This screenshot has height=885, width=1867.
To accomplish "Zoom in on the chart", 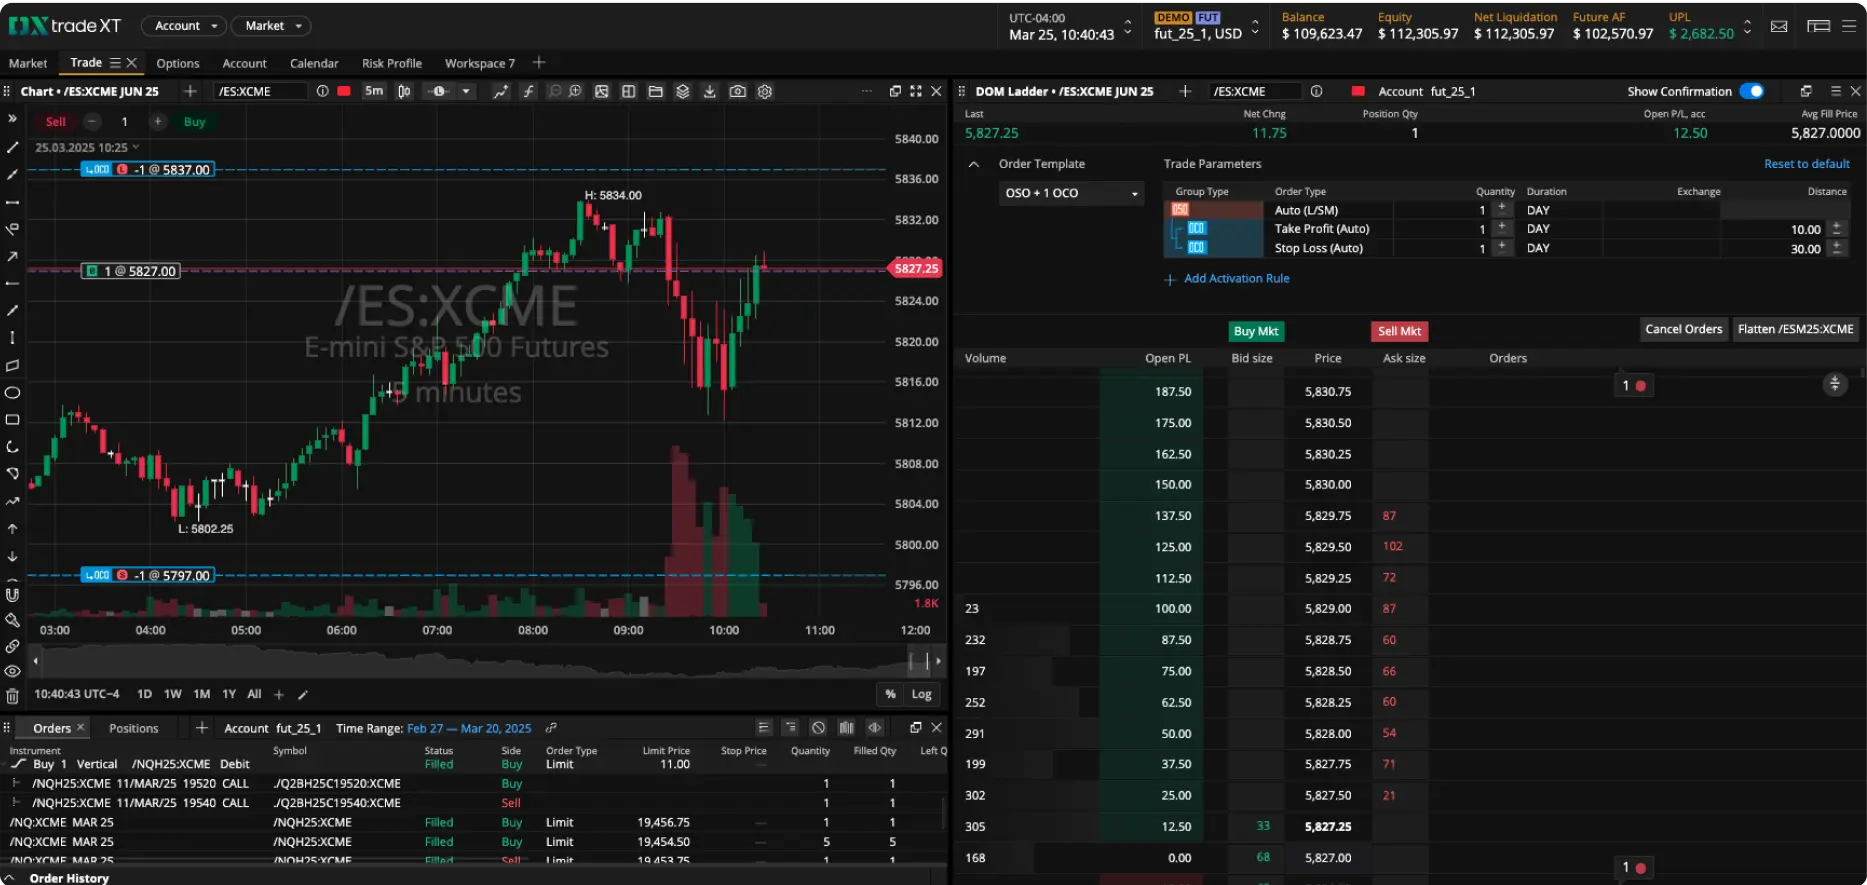I will click(576, 91).
